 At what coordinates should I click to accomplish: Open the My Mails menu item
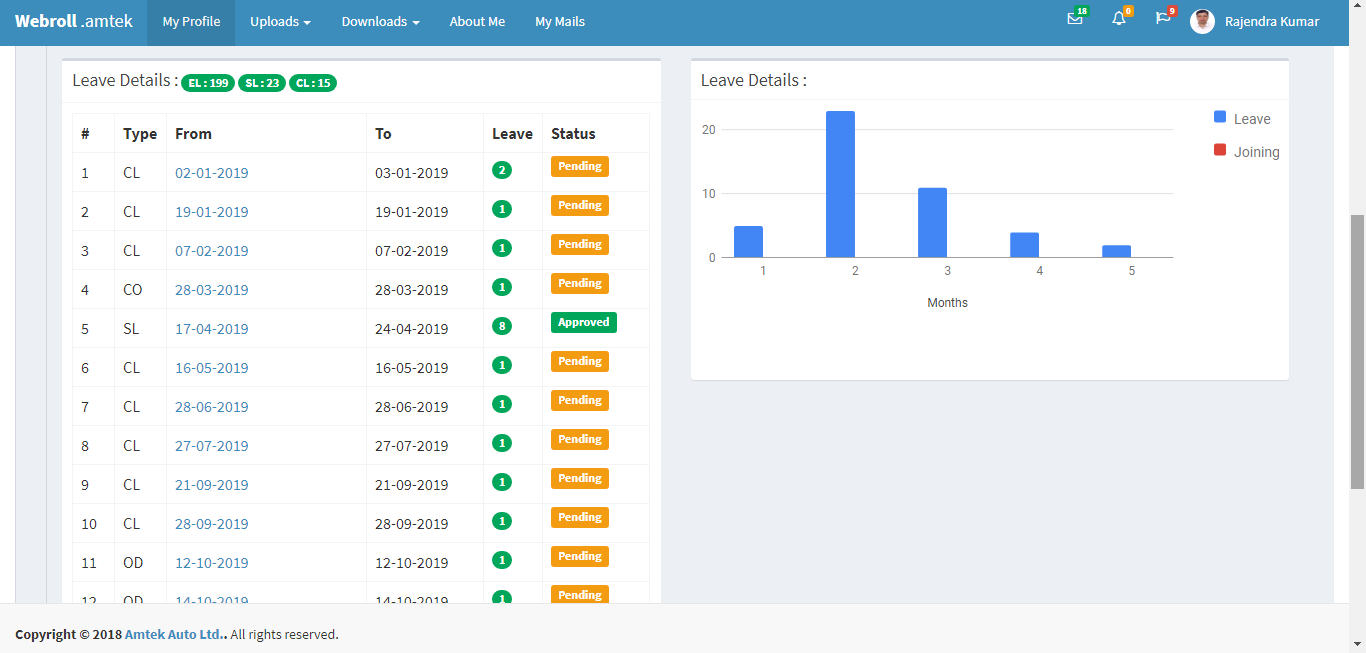pyautogui.click(x=560, y=22)
